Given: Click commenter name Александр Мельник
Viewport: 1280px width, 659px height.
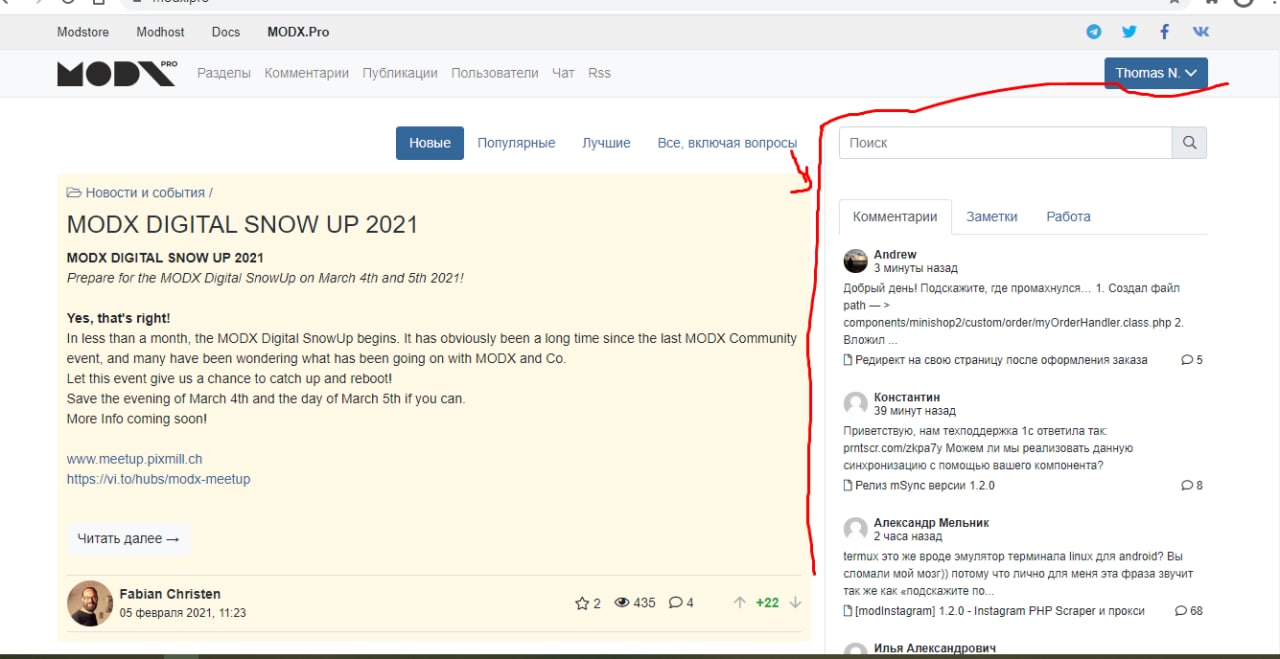Looking at the screenshot, I should 931,523.
